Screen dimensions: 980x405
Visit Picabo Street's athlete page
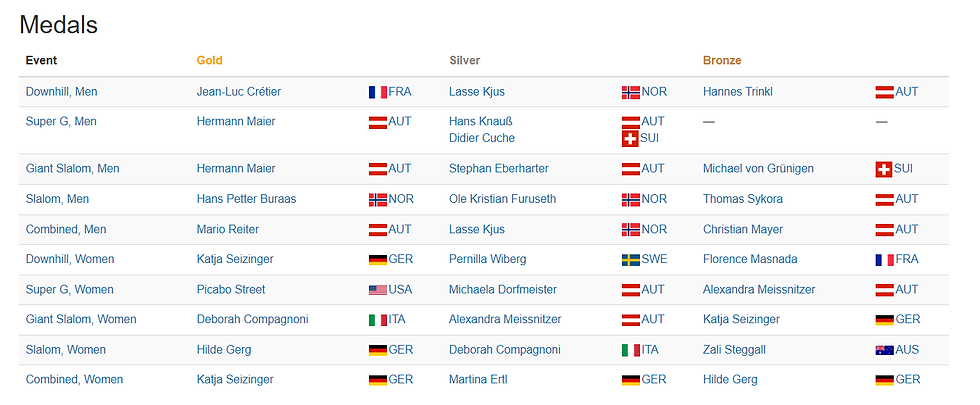click(x=231, y=290)
